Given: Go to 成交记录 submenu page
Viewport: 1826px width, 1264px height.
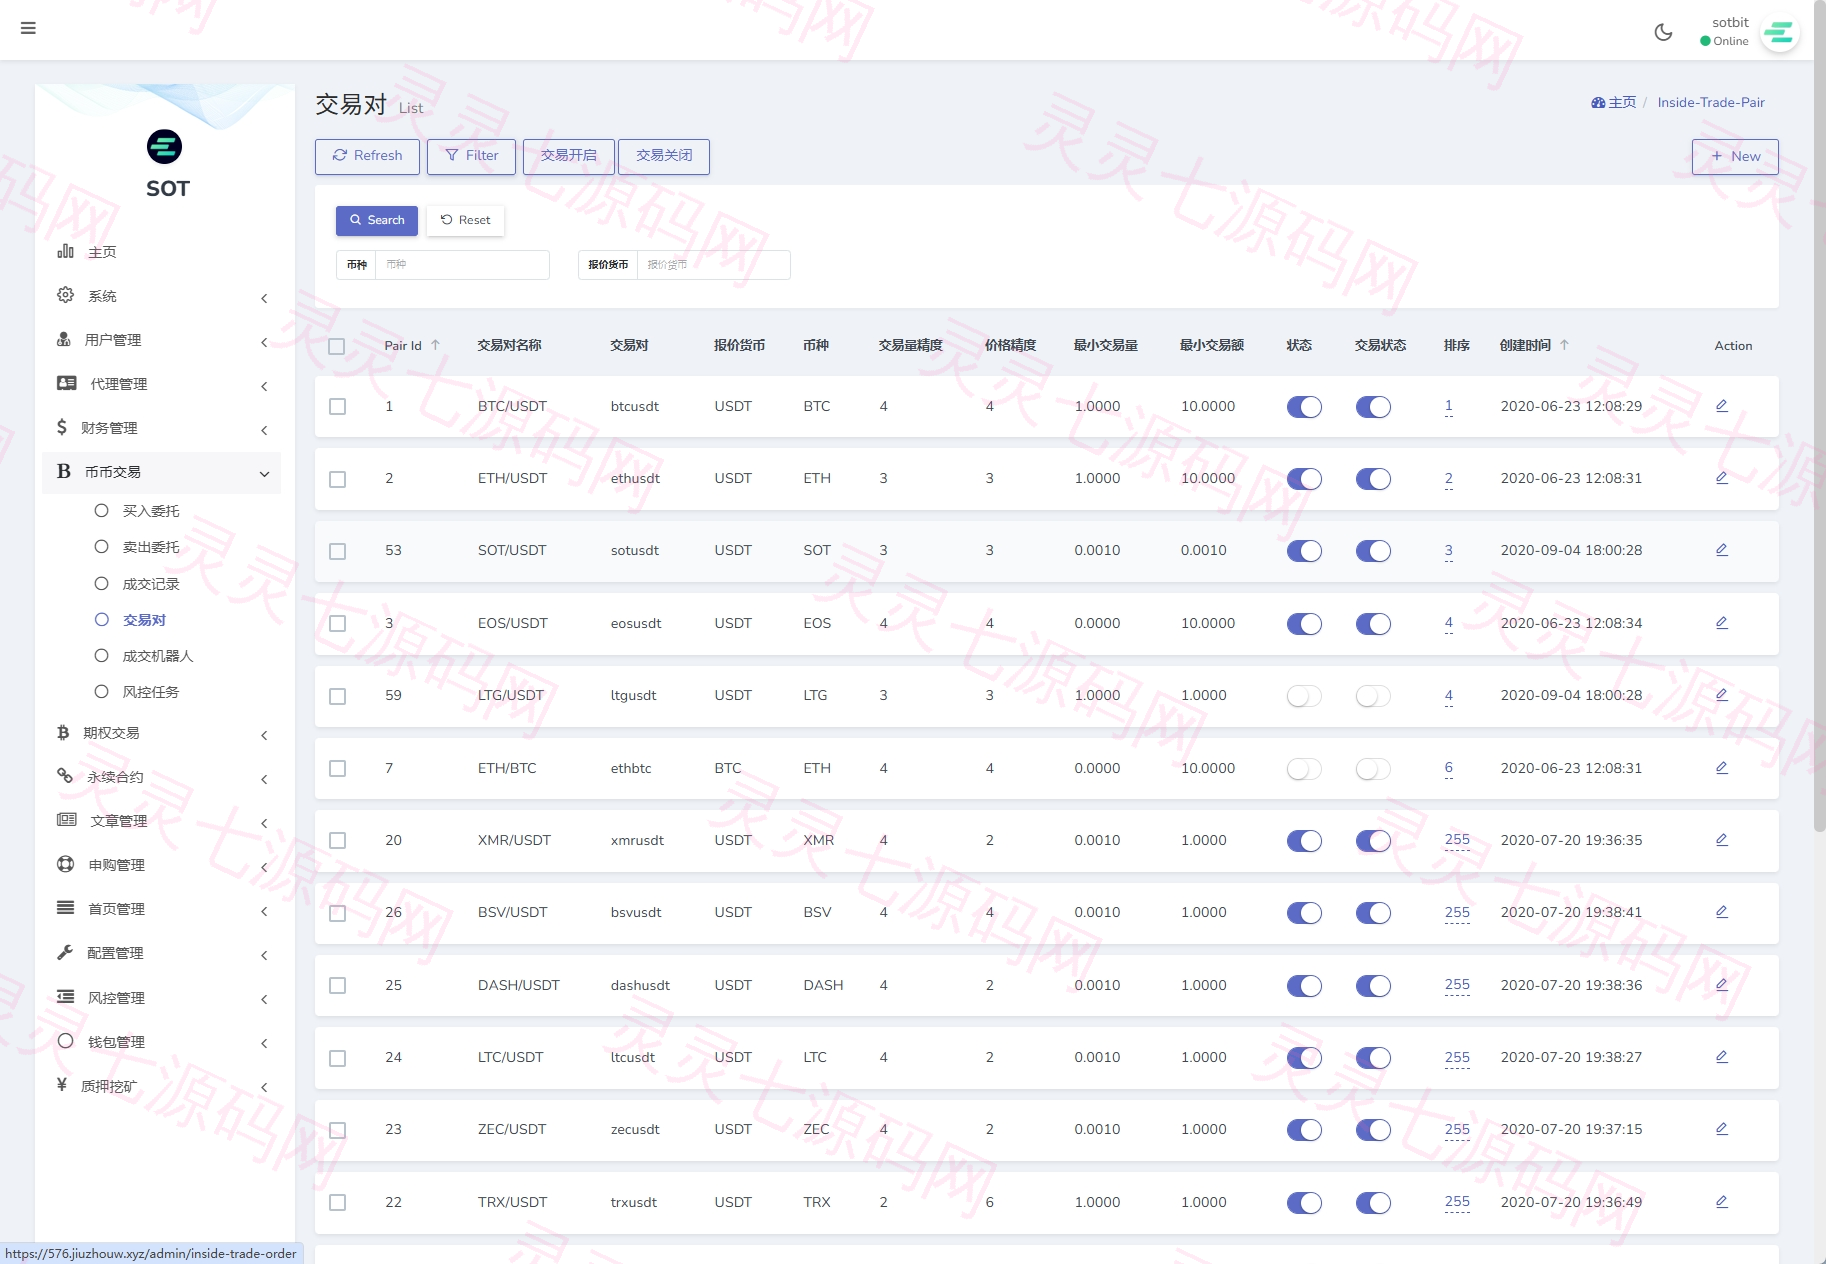Looking at the screenshot, I should [x=151, y=584].
